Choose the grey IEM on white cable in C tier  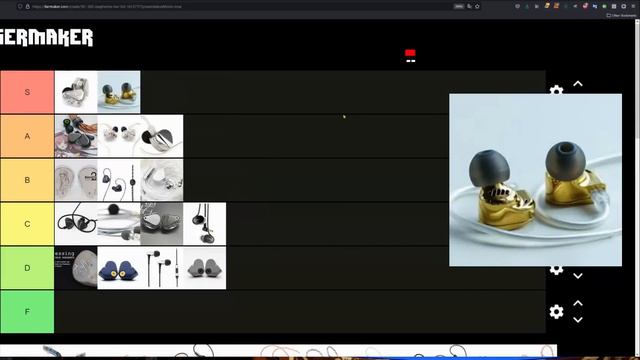tap(119, 224)
